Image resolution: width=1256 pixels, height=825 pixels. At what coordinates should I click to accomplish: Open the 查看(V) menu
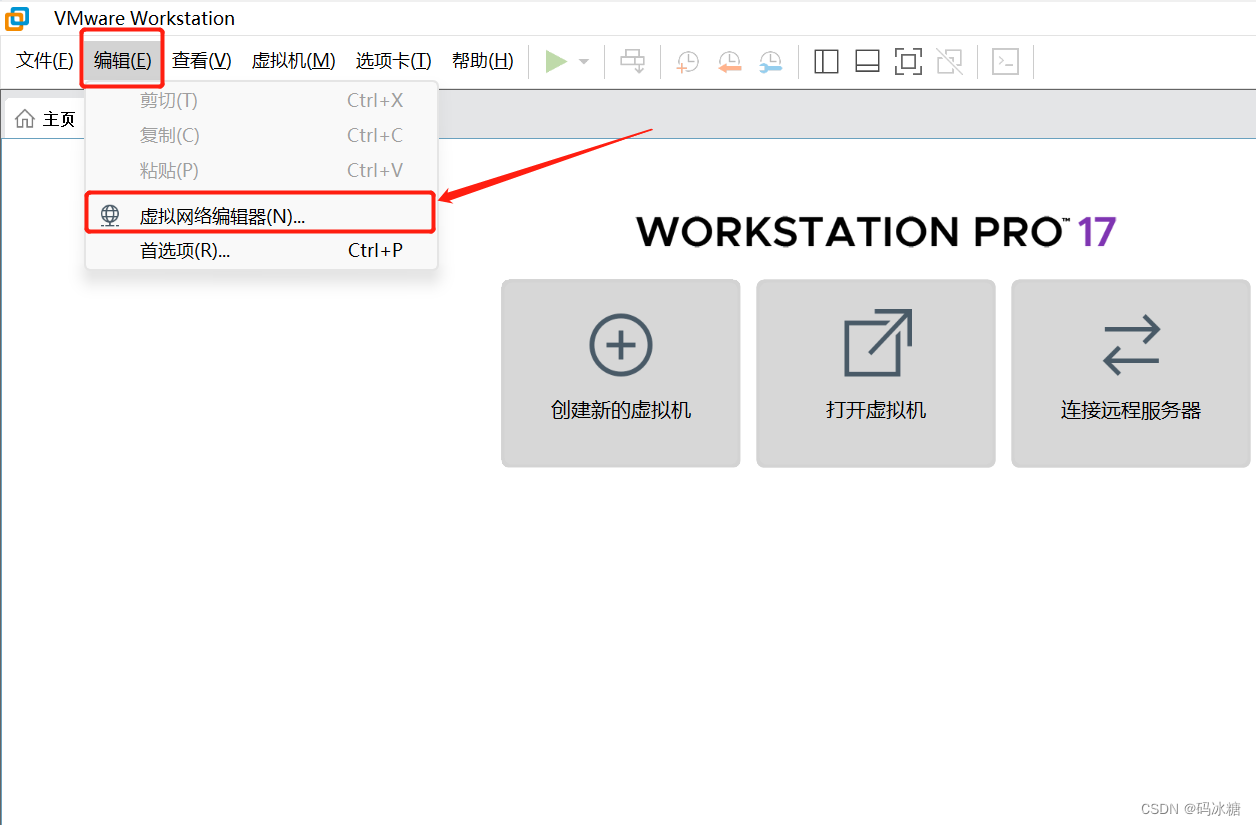click(202, 61)
